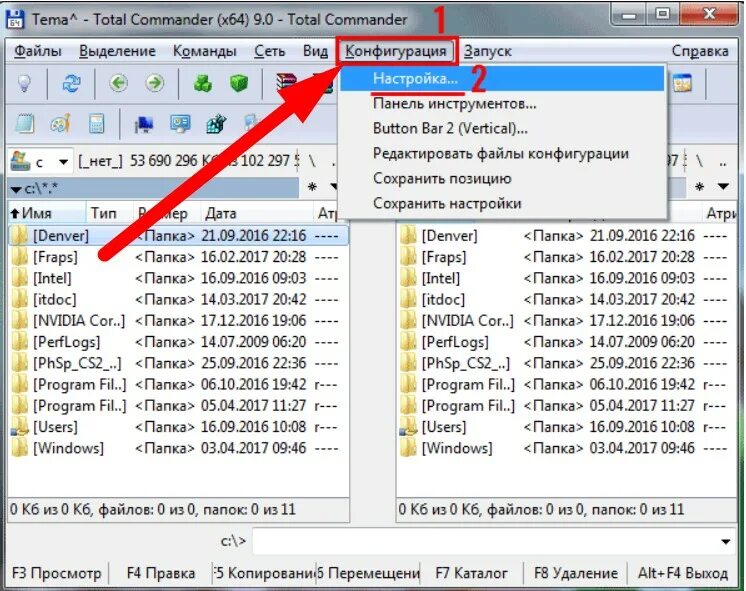Click the F5 Копирование button

[265, 573]
